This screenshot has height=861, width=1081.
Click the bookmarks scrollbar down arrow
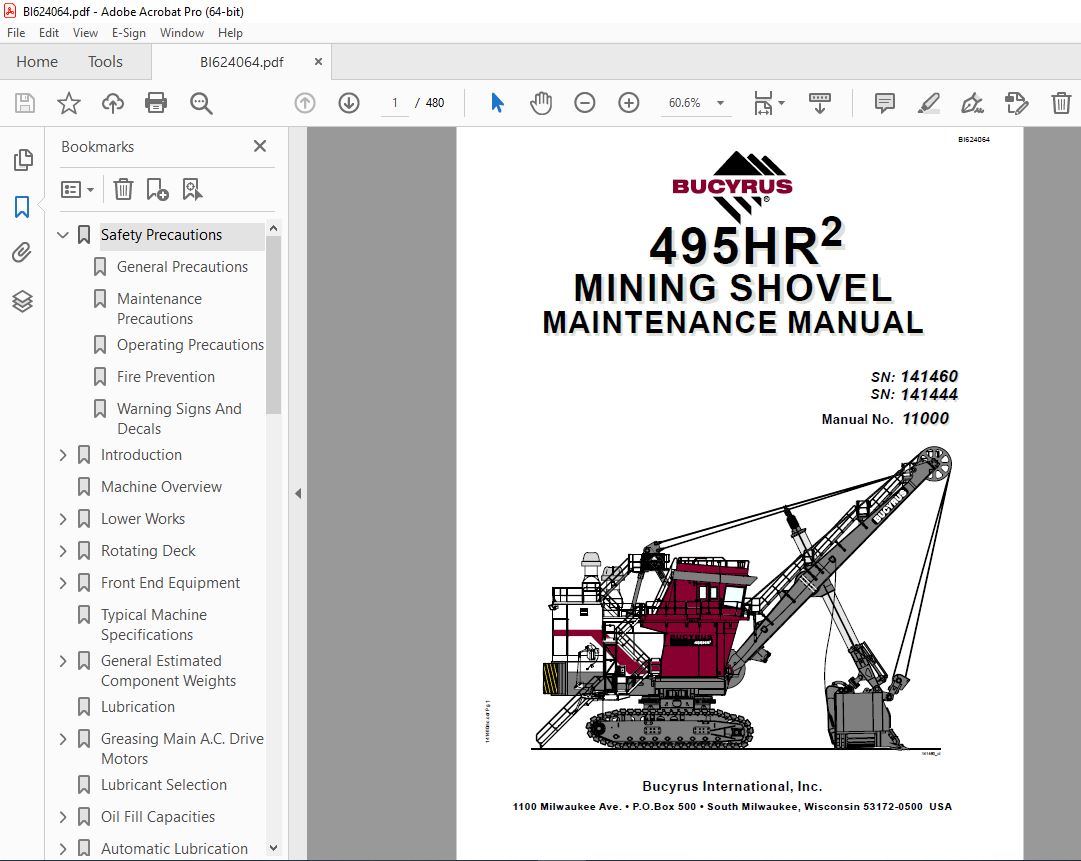pyautogui.click(x=274, y=848)
